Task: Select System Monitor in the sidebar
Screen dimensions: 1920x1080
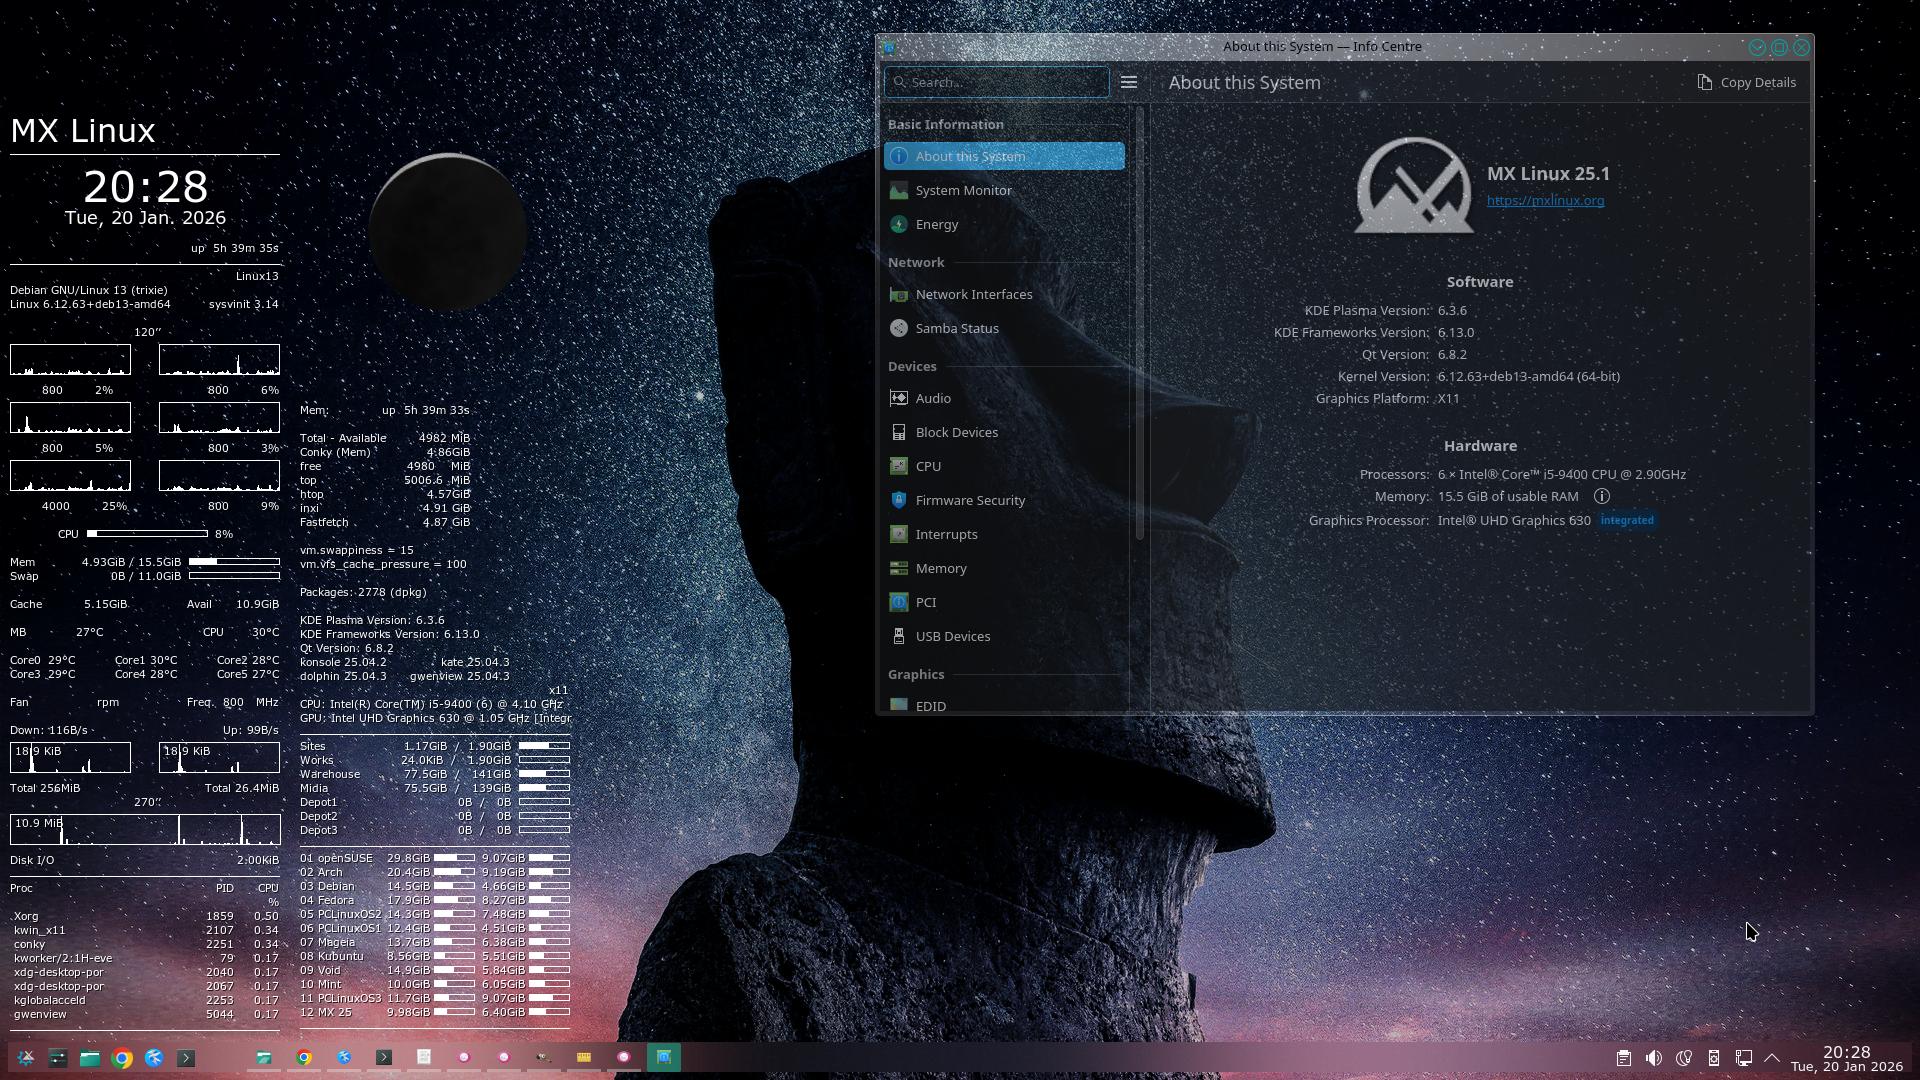Action: click(963, 190)
